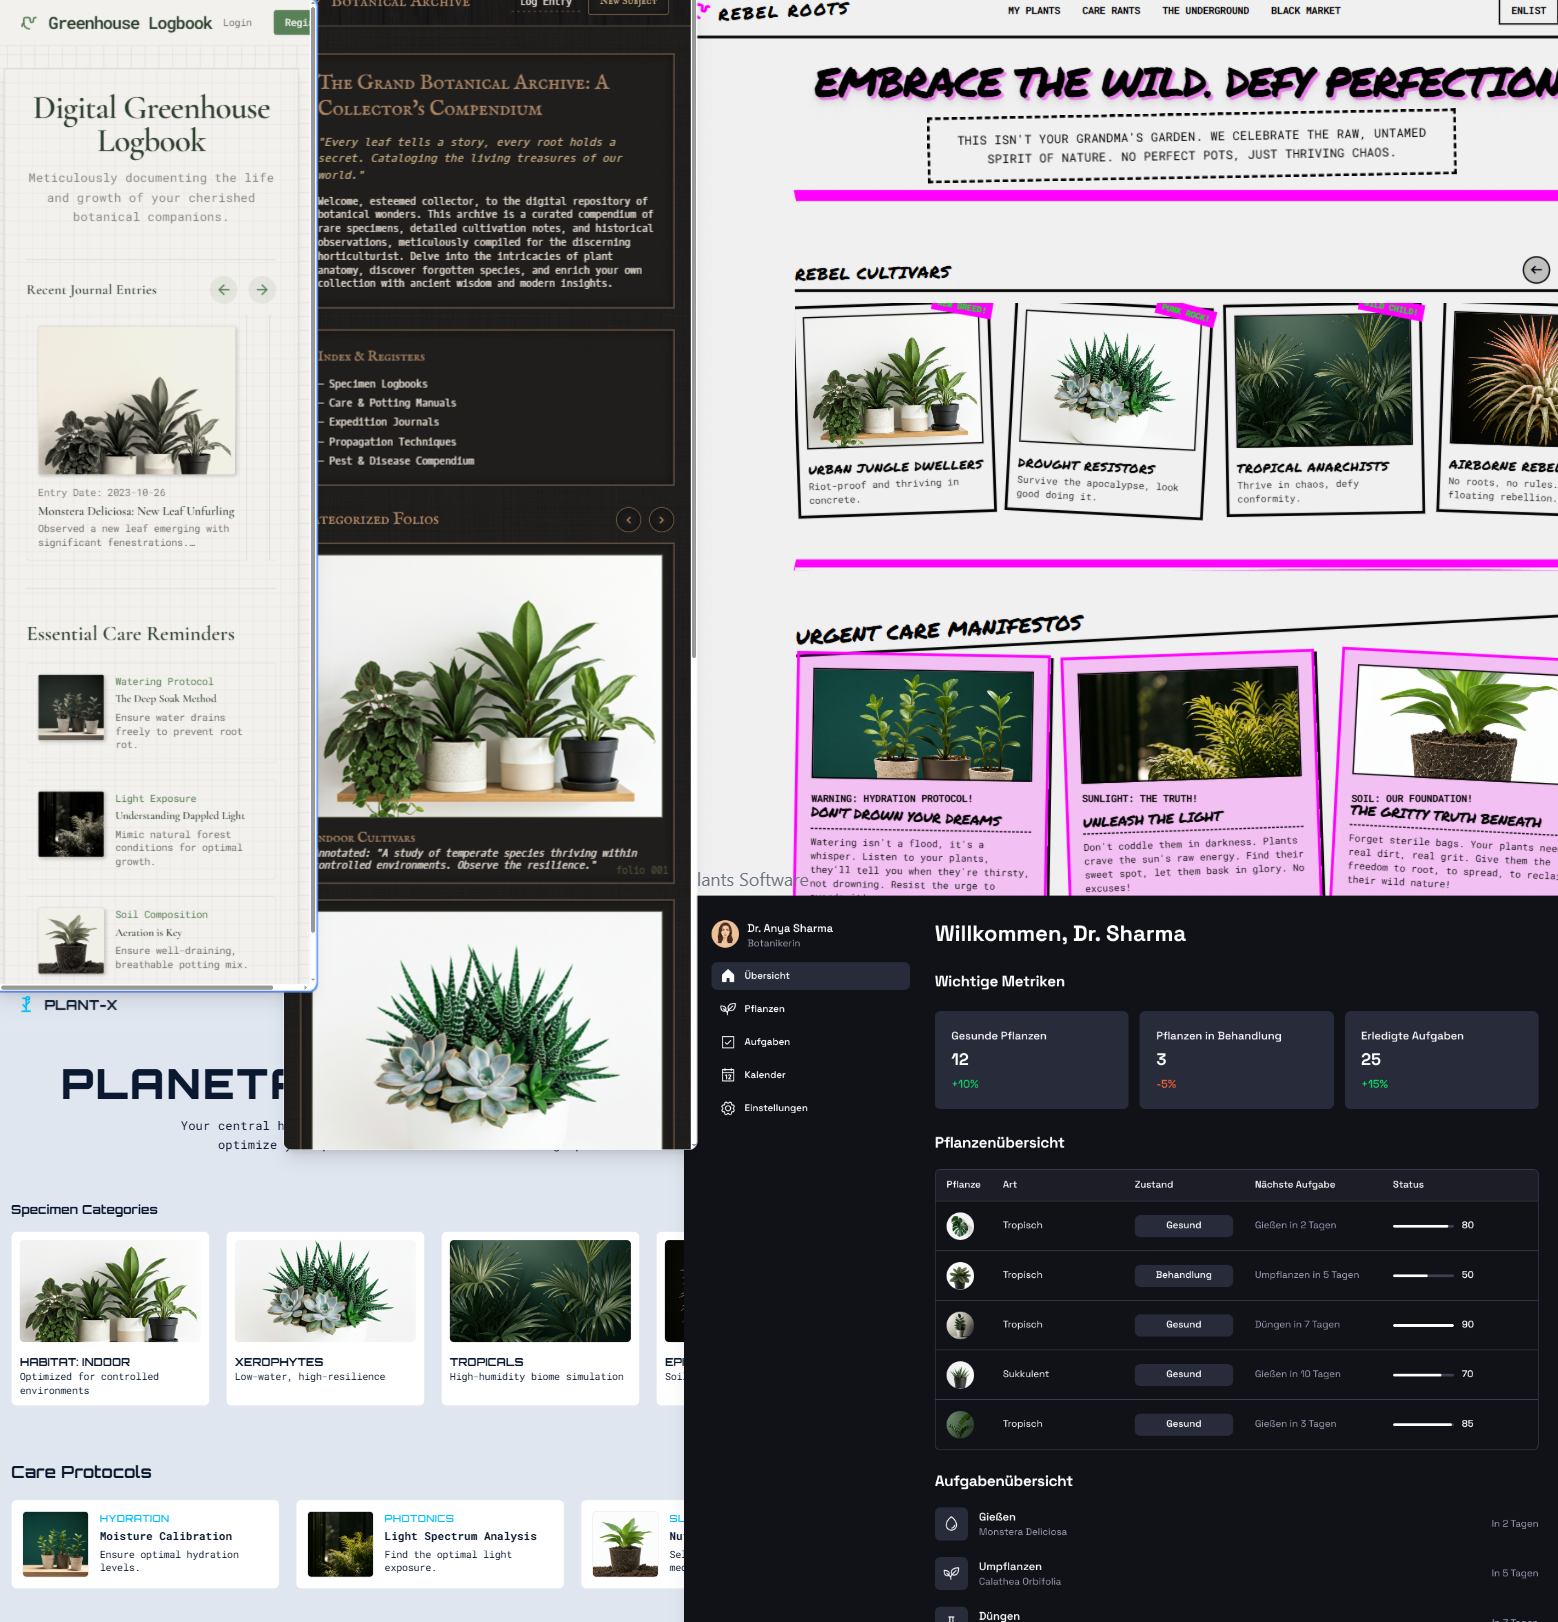Open MY PLANTS in Rebel Roots nav
This screenshot has width=1558, height=1622.
point(1034,11)
